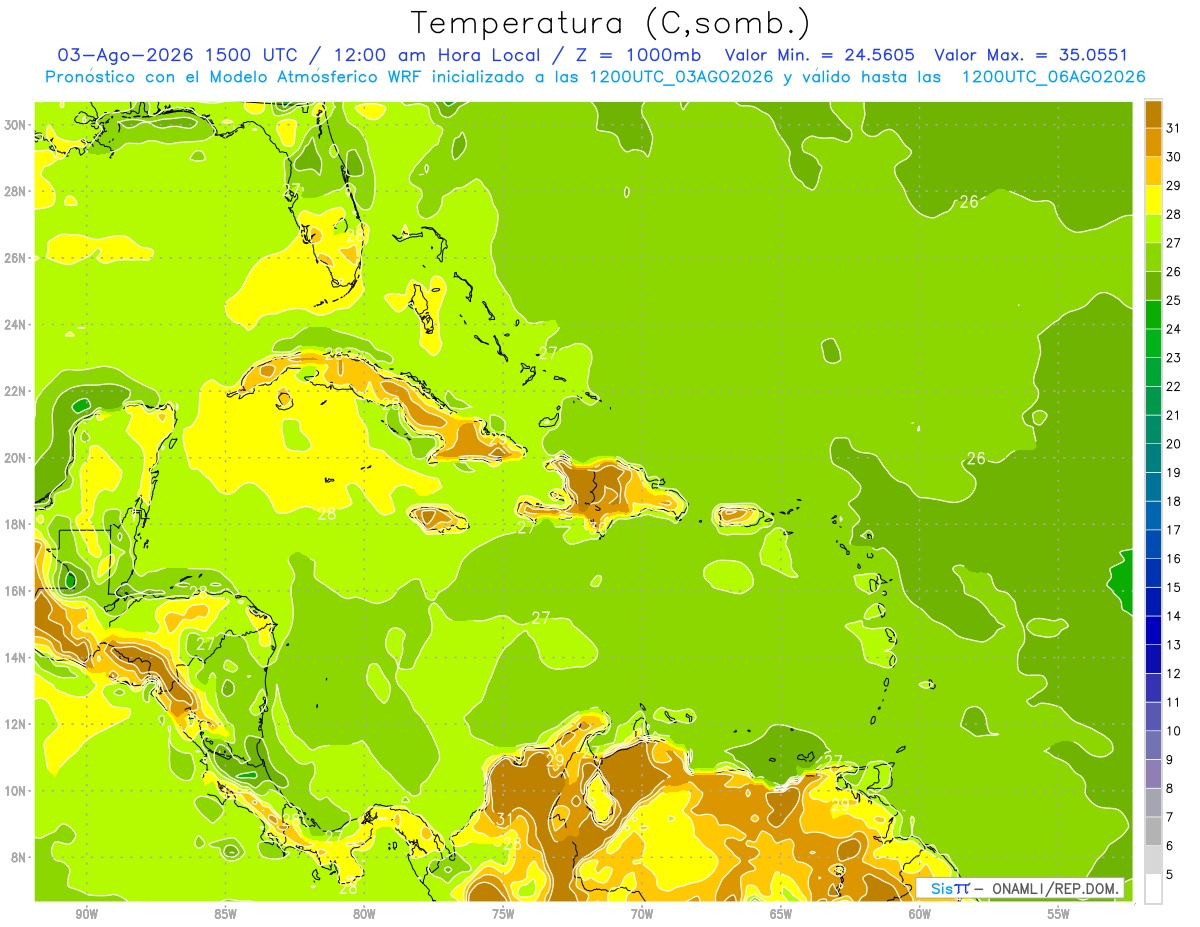This screenshot has width=1200, height=927.
Task: Click the '12N' latitude label
Action: tap(15, 724)
